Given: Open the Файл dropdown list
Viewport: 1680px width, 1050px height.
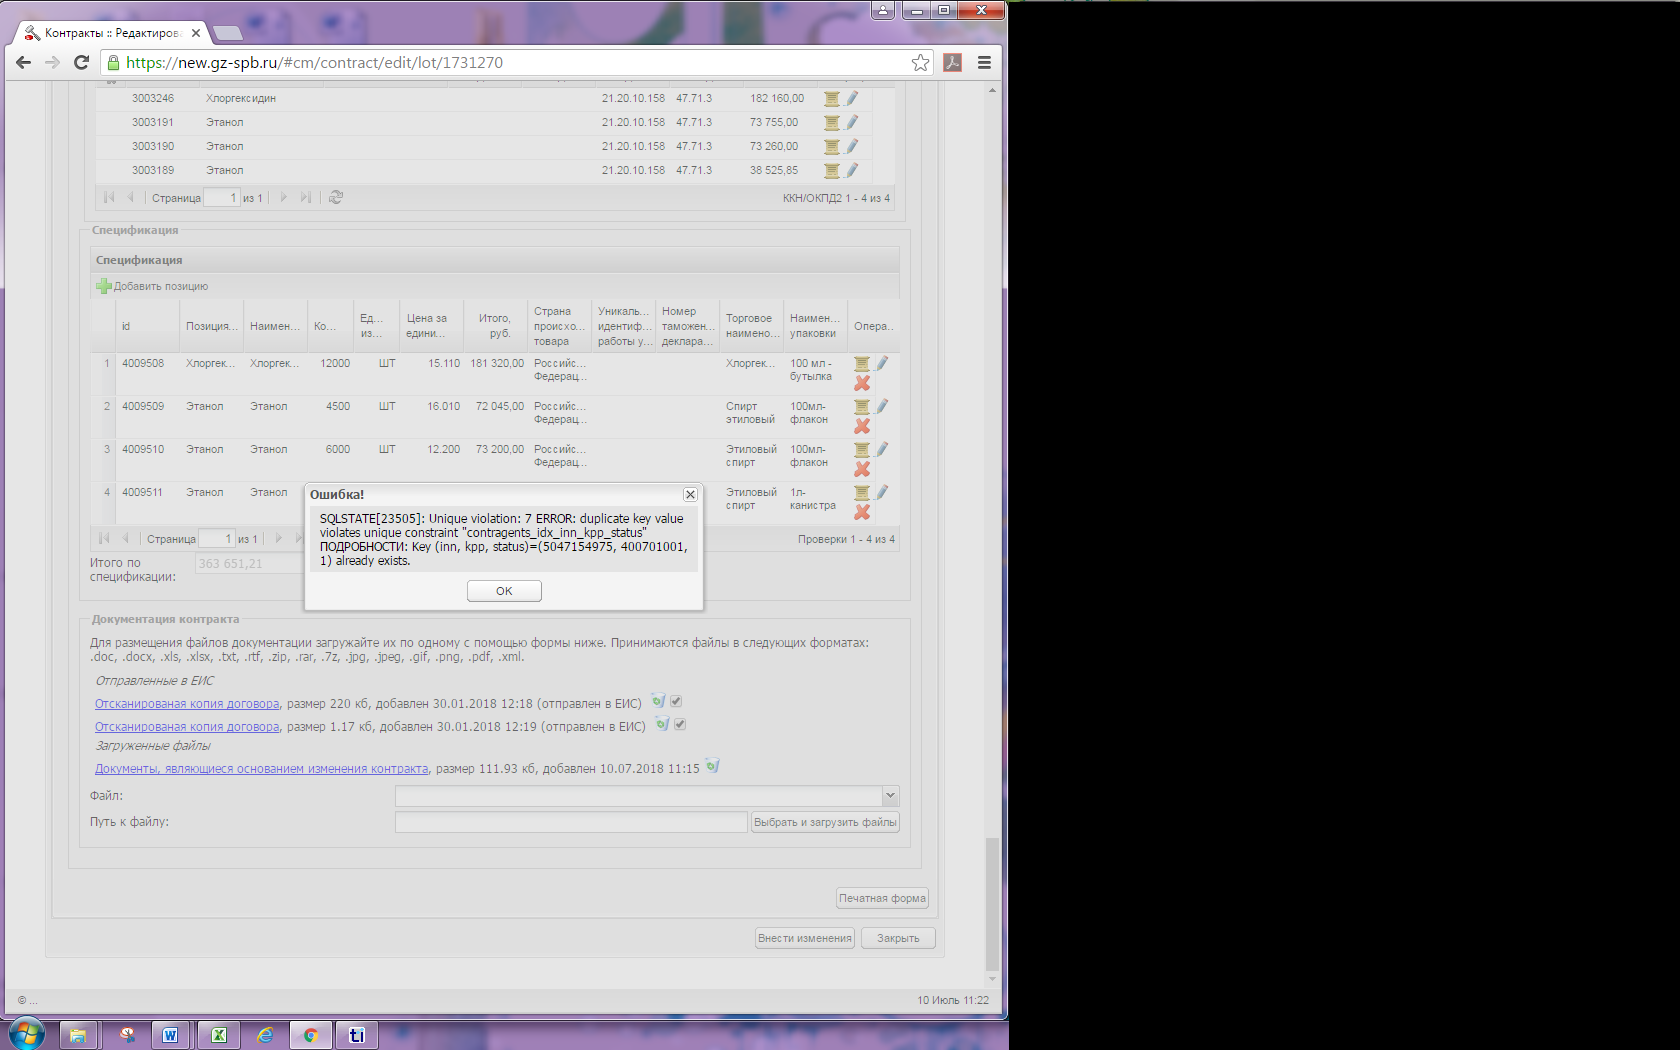Looking at the screenshot, I should click(890, 796).
